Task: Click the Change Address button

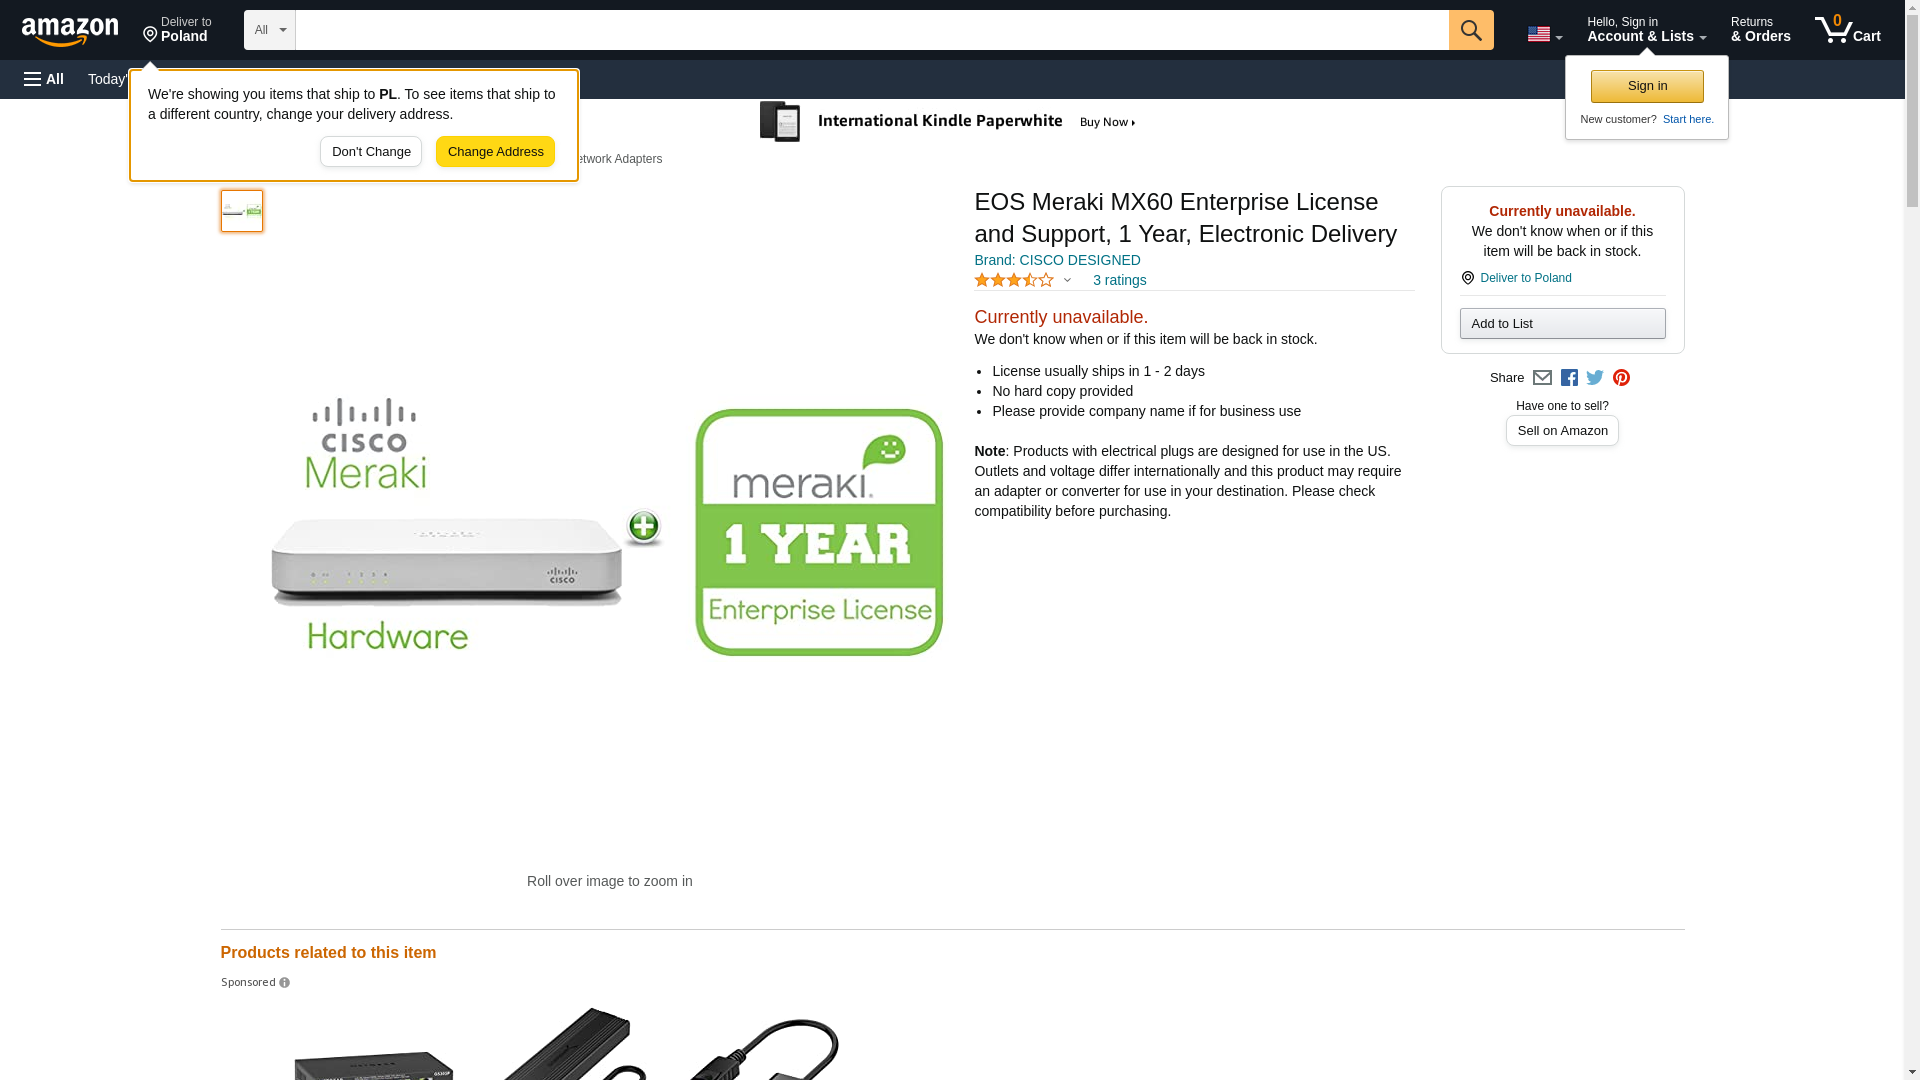Action: tap(495, 152)
